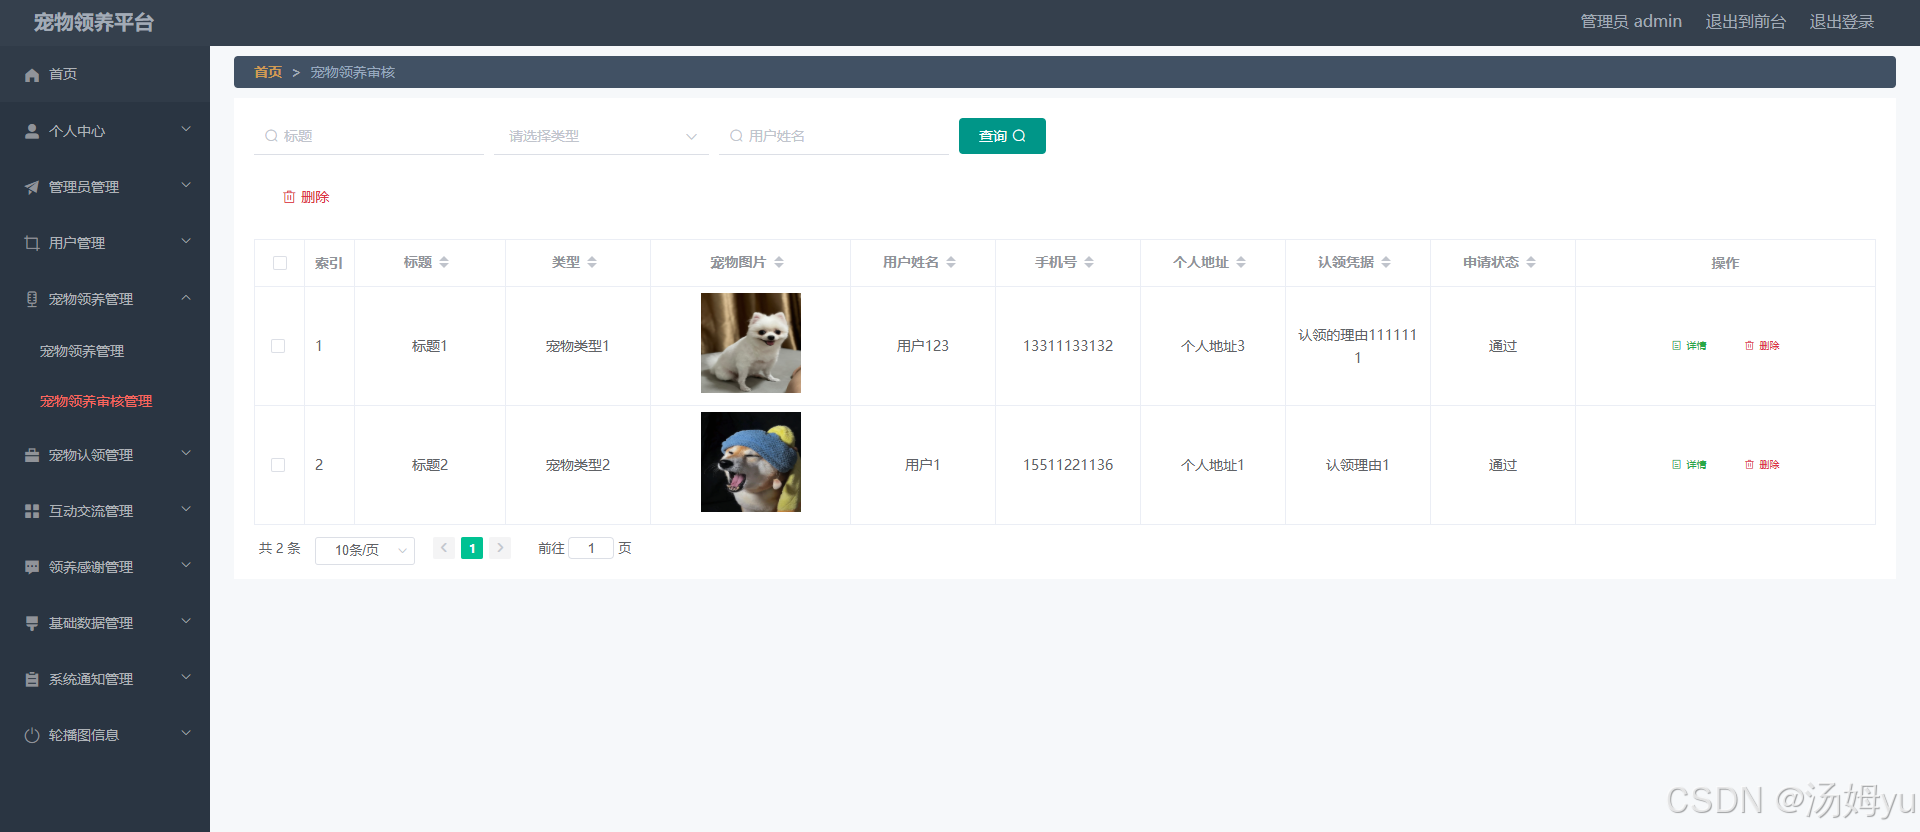The height and width of the screenshot is (832, 1920).
Task: Click the person icon for 个人中心
Action: coord(32,131)
